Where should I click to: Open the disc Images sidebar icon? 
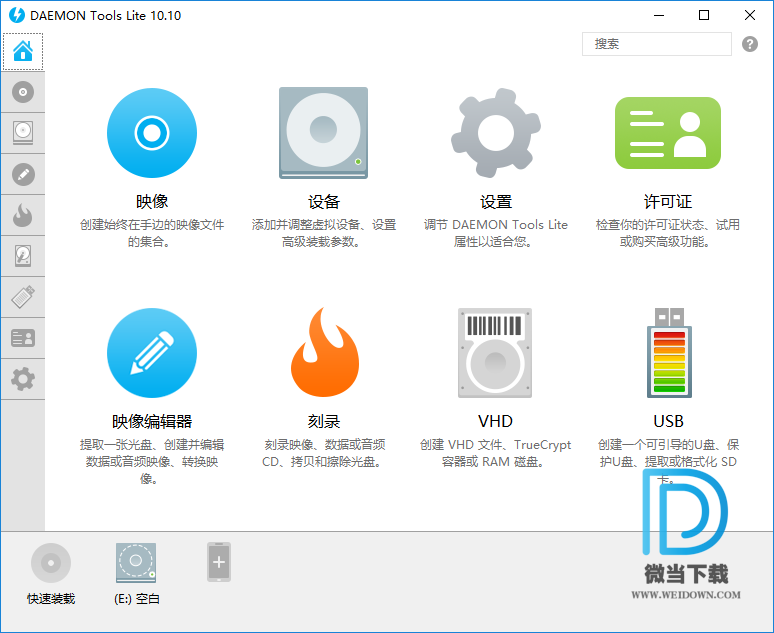[x=23, y=92]
